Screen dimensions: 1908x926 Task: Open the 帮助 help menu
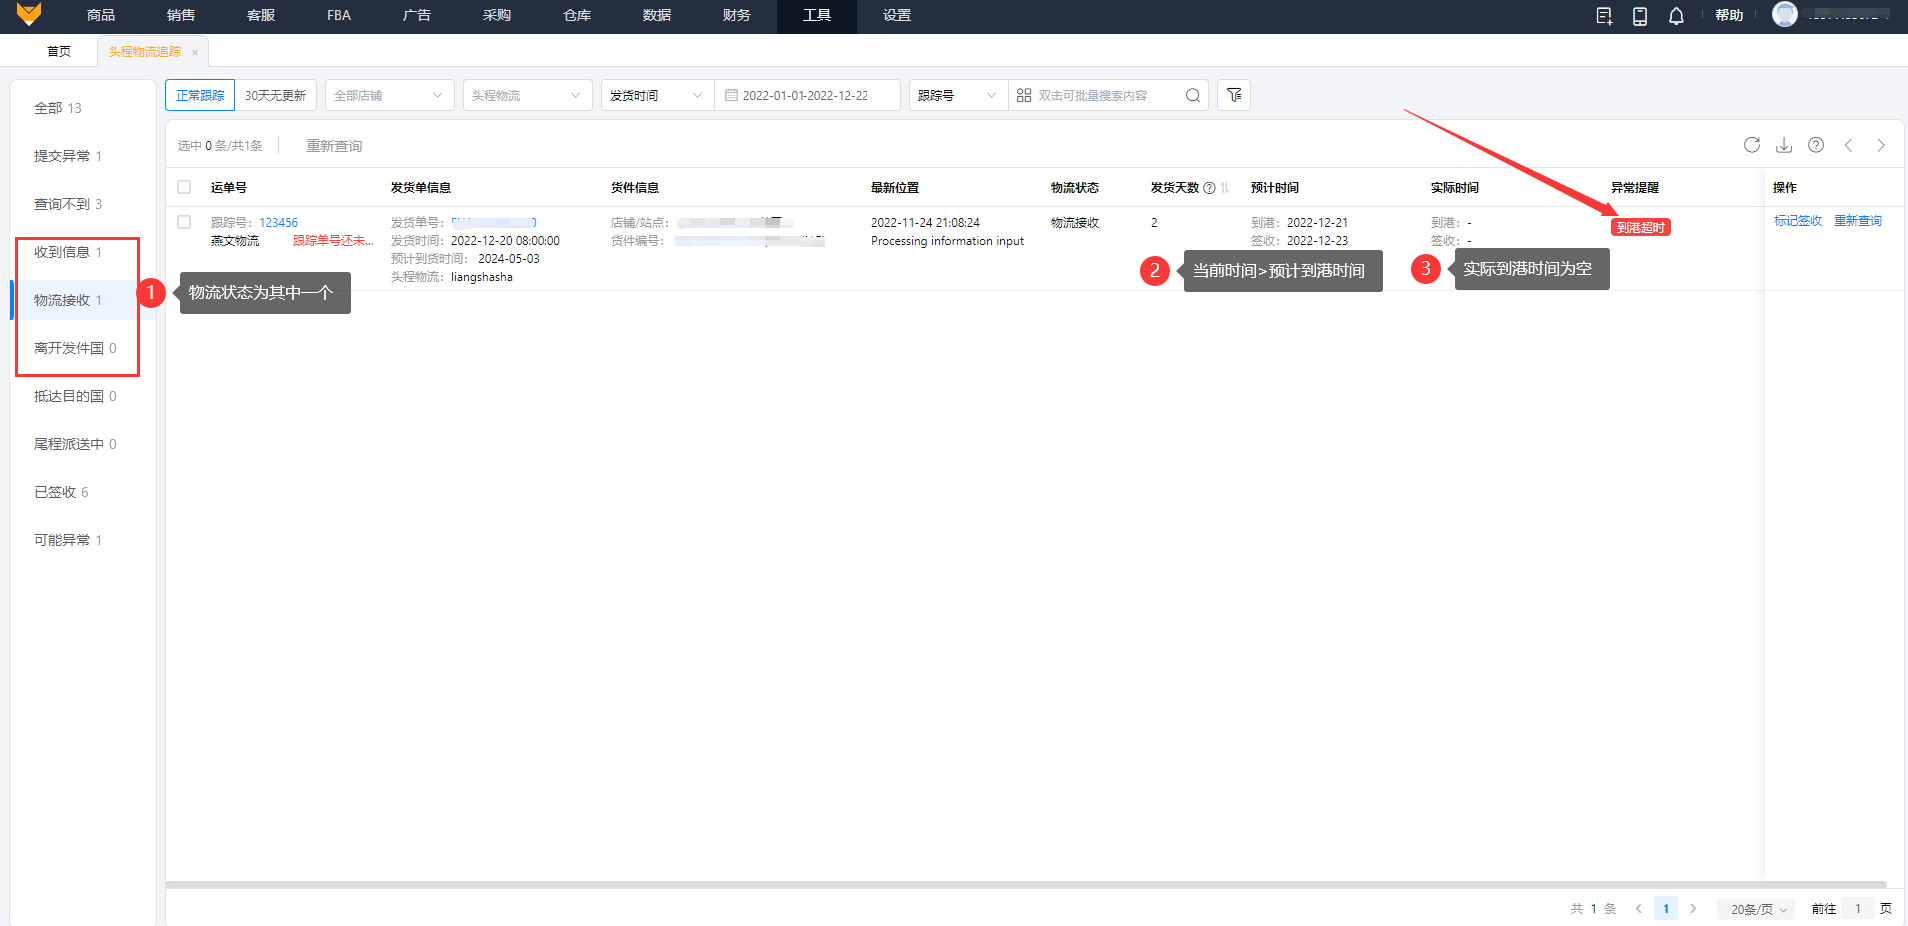1729,15
